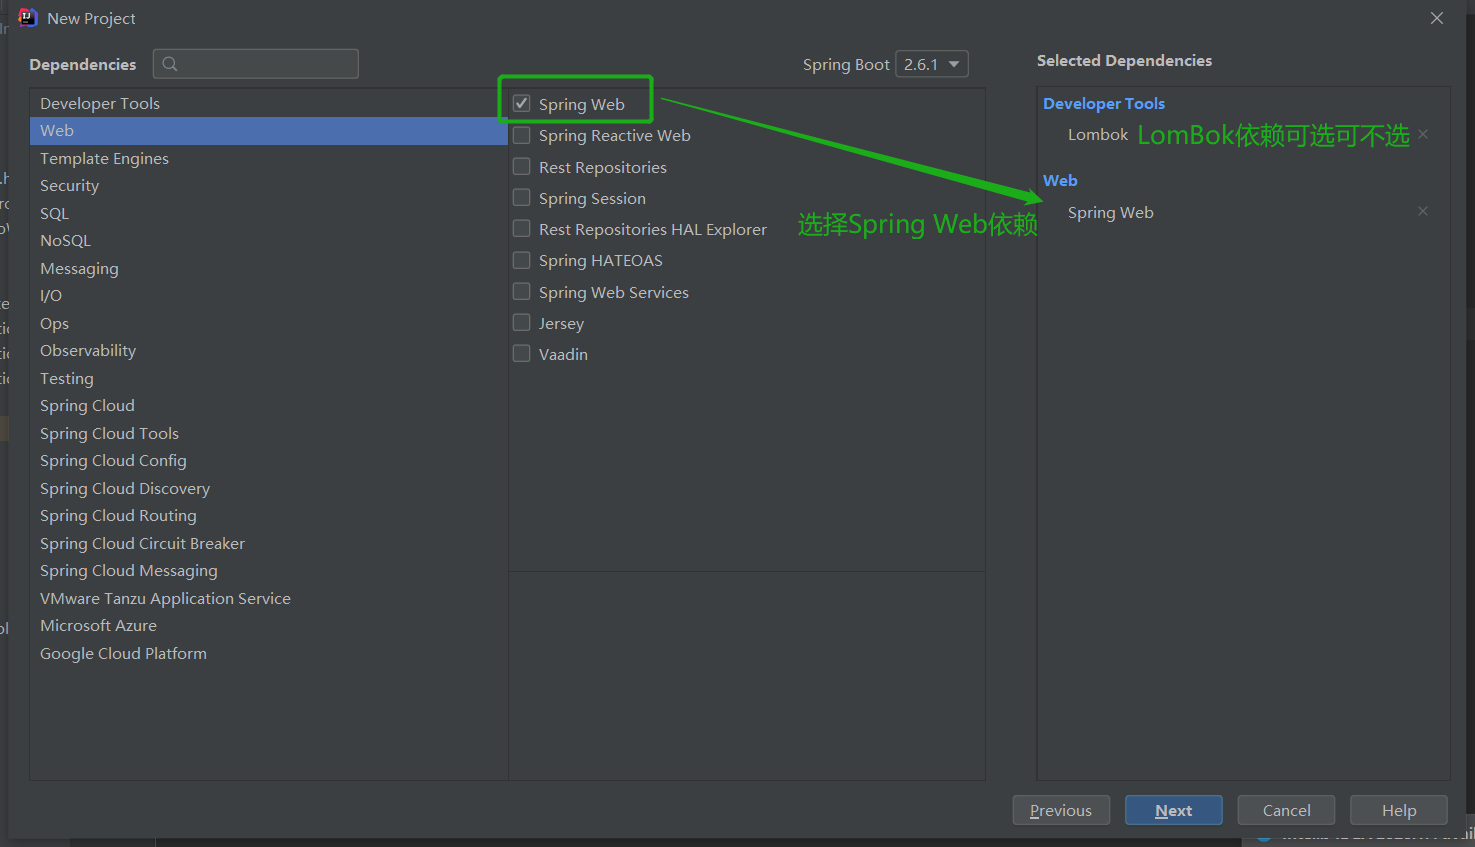
Task: Select the Security category
Action: (269, 186)
